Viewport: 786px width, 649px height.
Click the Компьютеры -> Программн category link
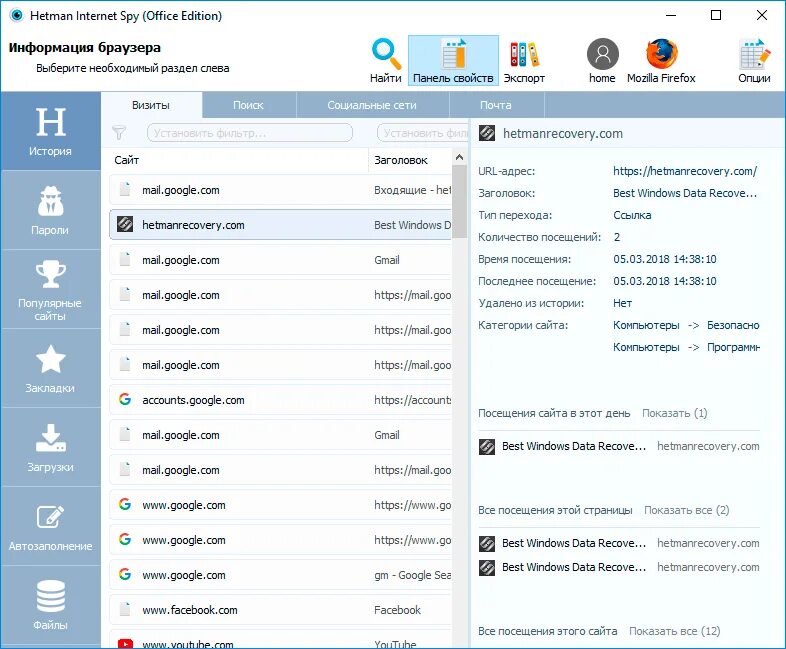pos(686,347)
